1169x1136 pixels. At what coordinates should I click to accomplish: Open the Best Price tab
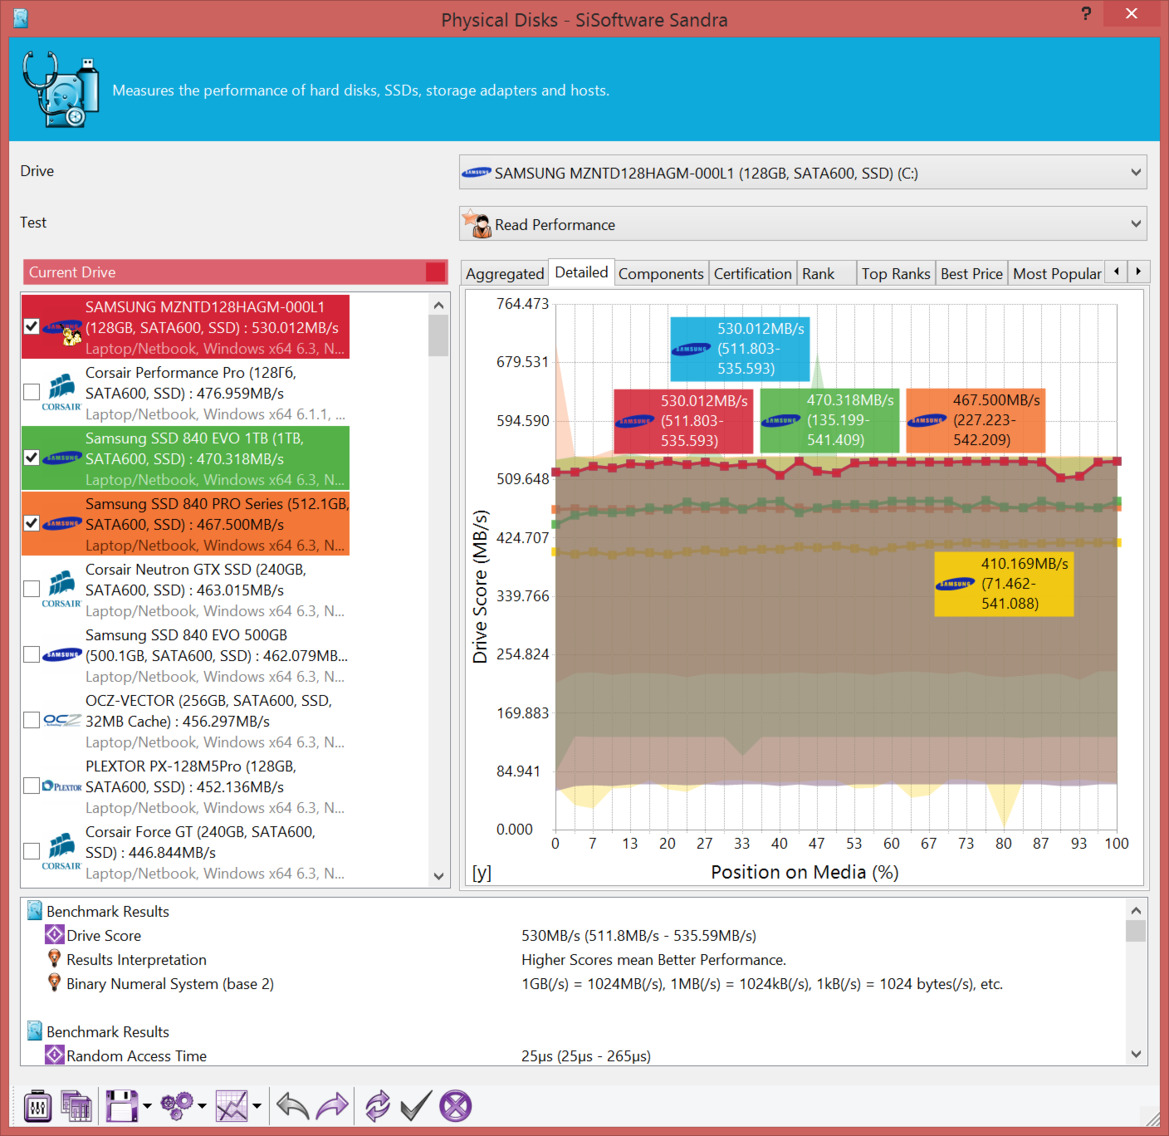(971, 274)
